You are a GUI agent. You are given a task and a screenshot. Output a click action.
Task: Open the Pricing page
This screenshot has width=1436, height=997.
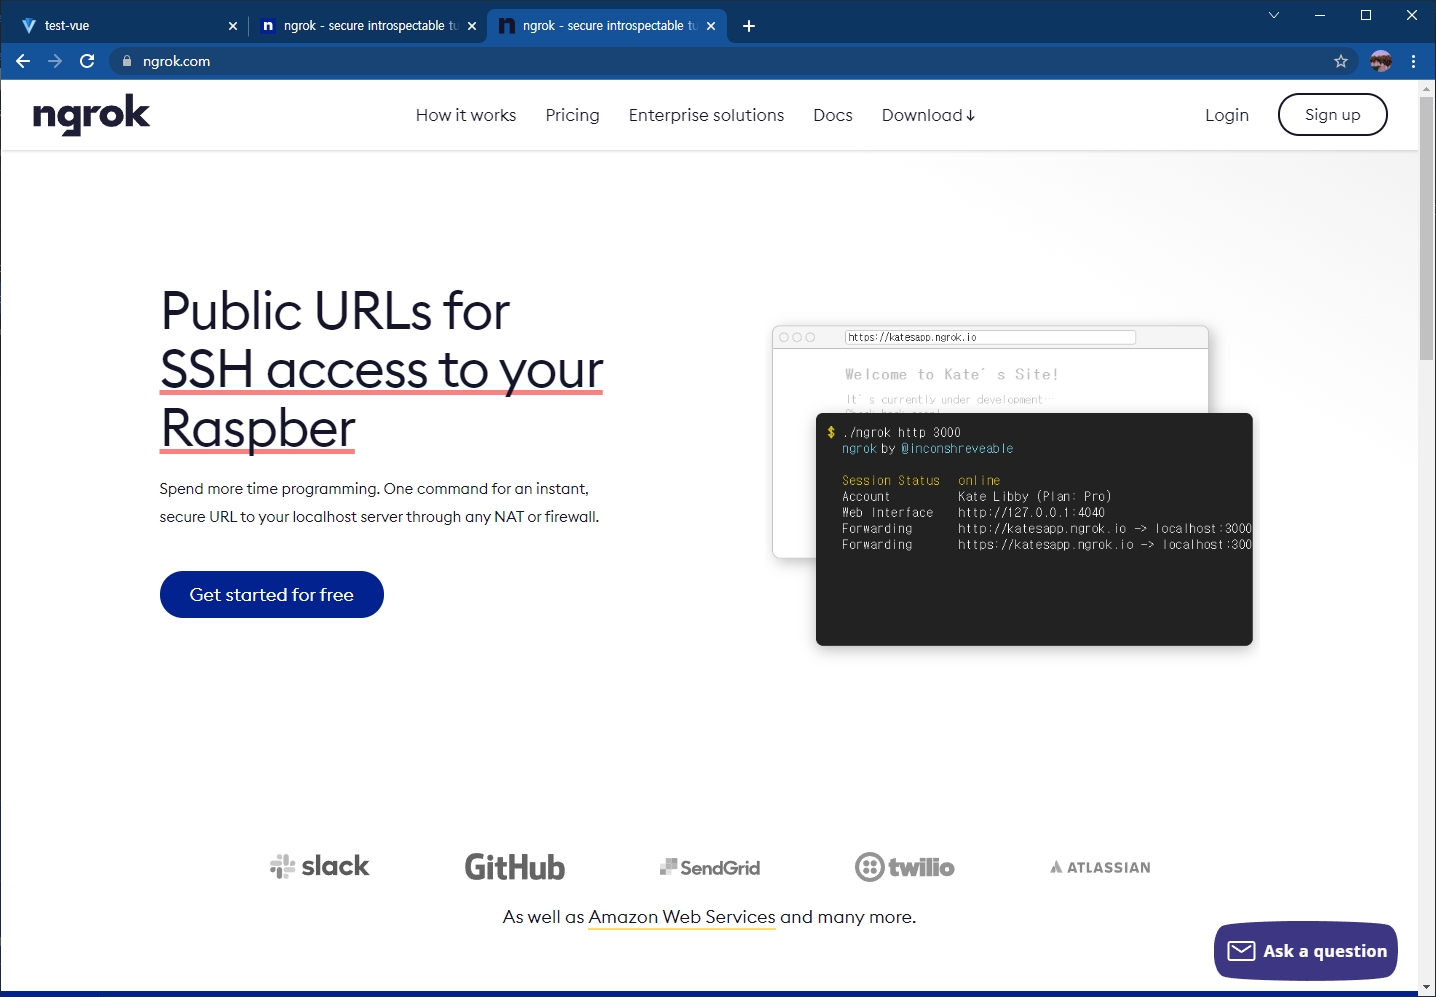point(573,115)
